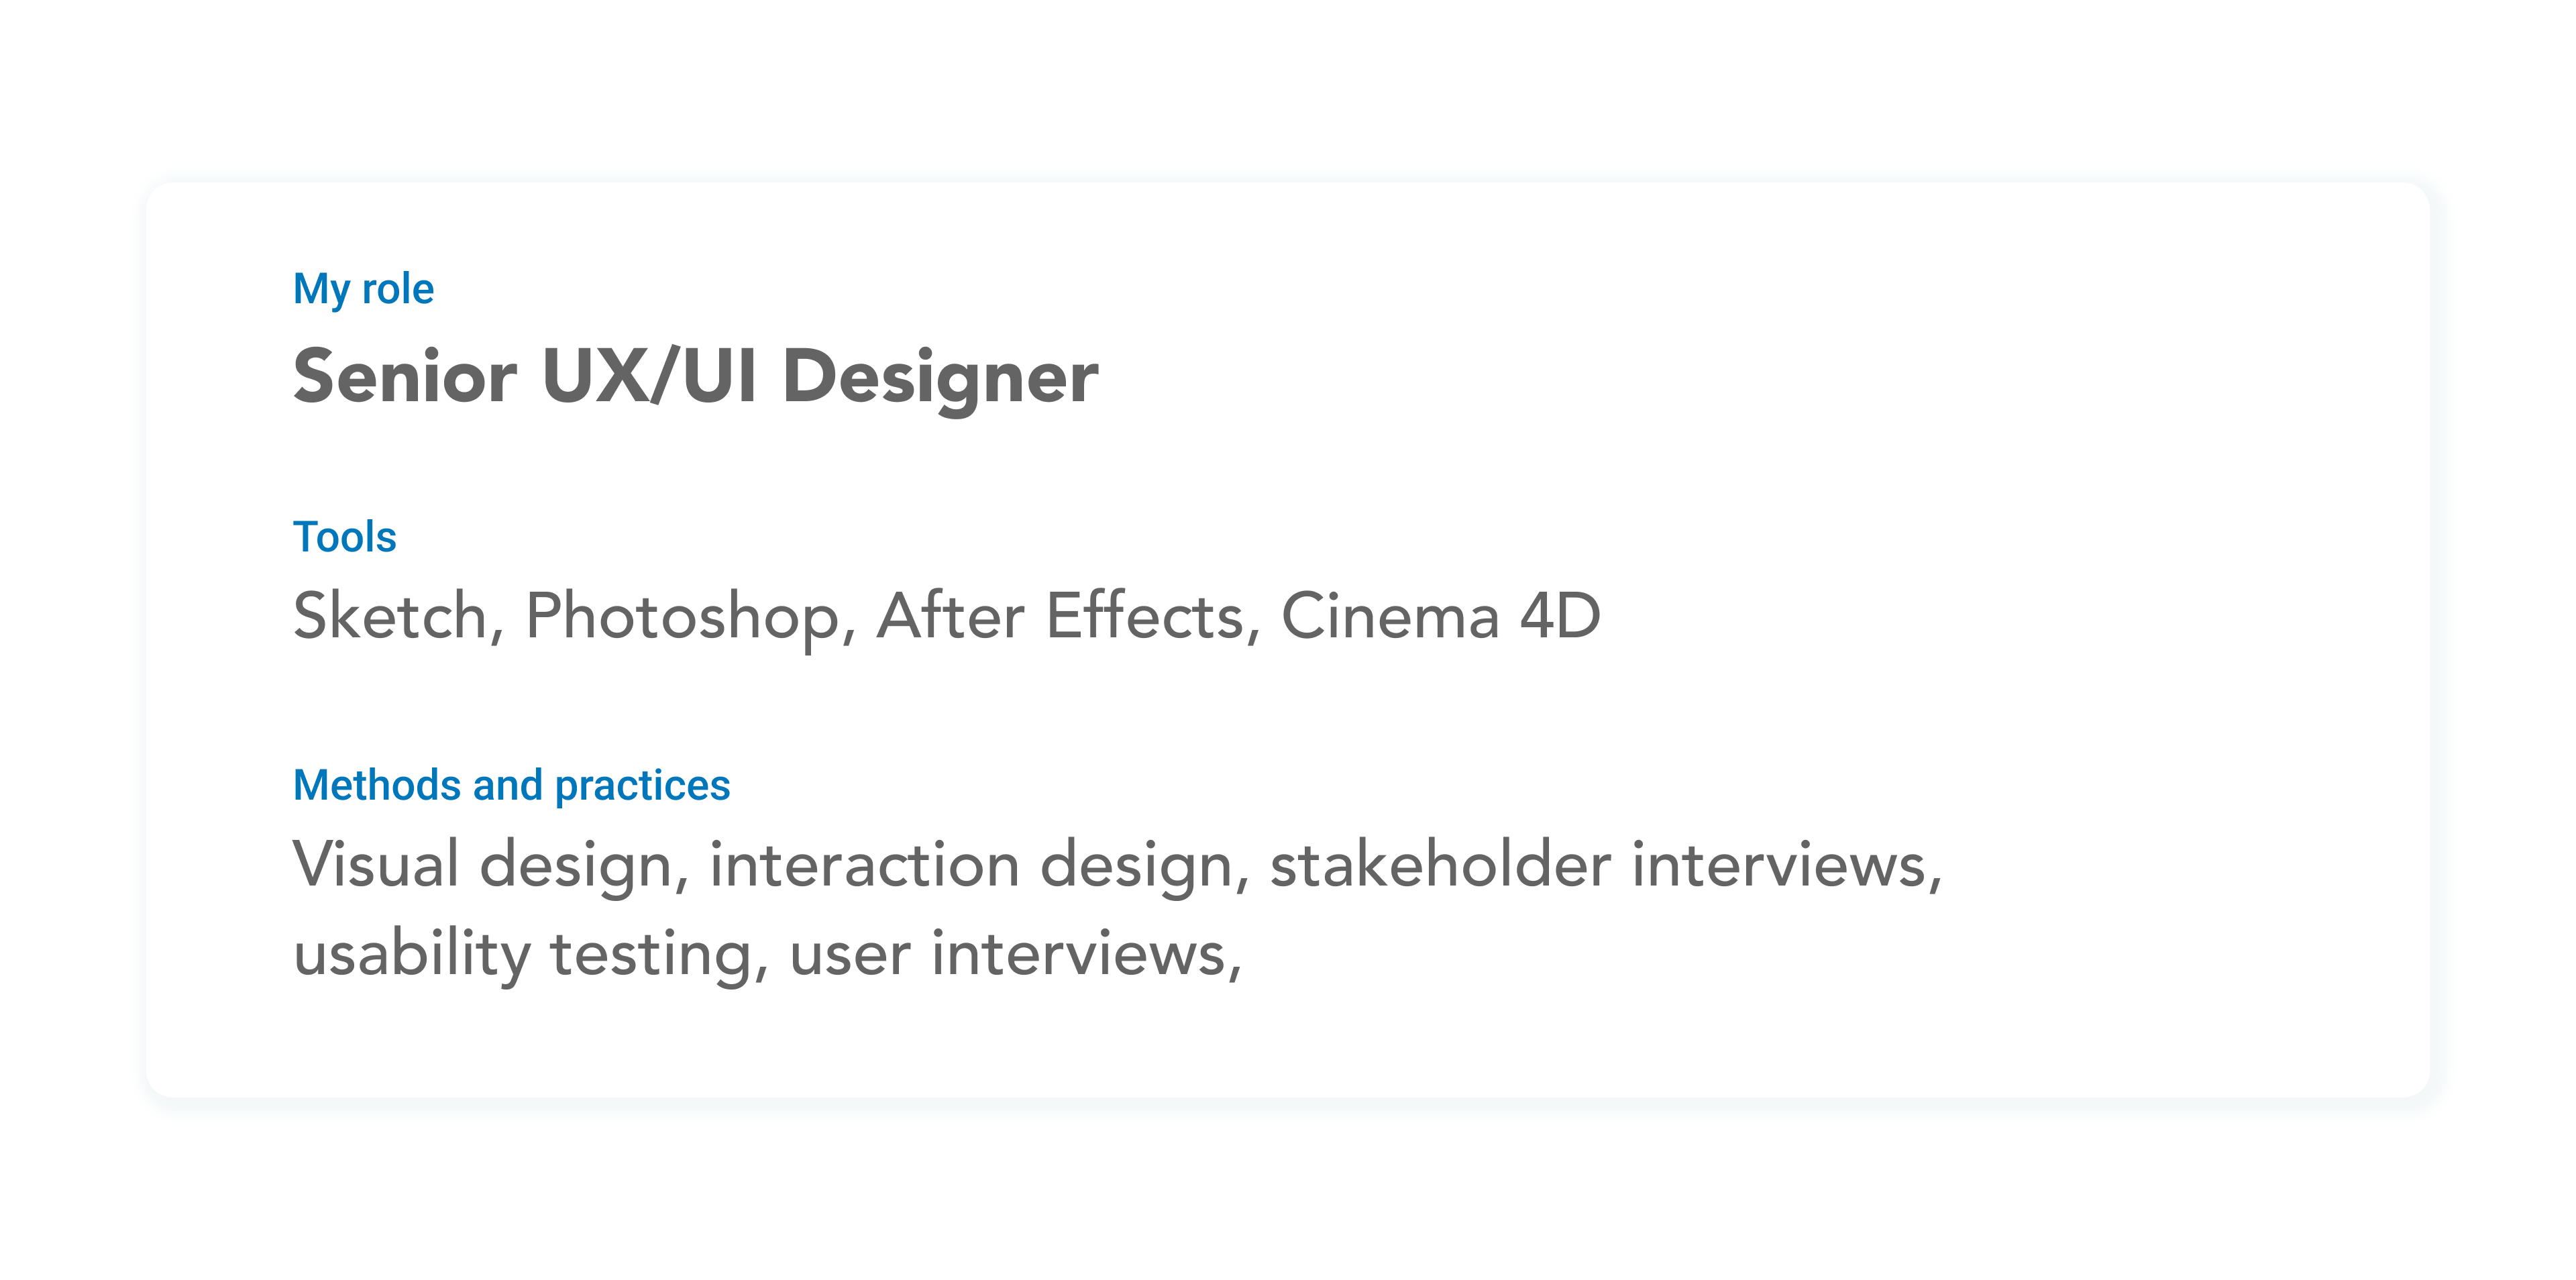Click the word "testing" in the methods text

click(650, 954)
